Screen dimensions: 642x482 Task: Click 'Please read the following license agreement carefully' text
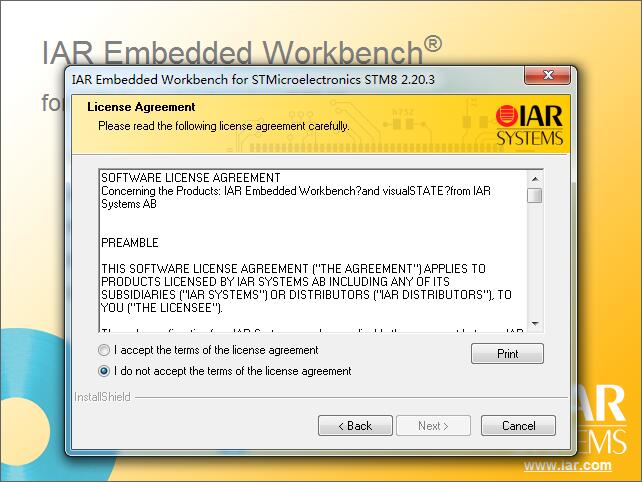tap(224, 126)
